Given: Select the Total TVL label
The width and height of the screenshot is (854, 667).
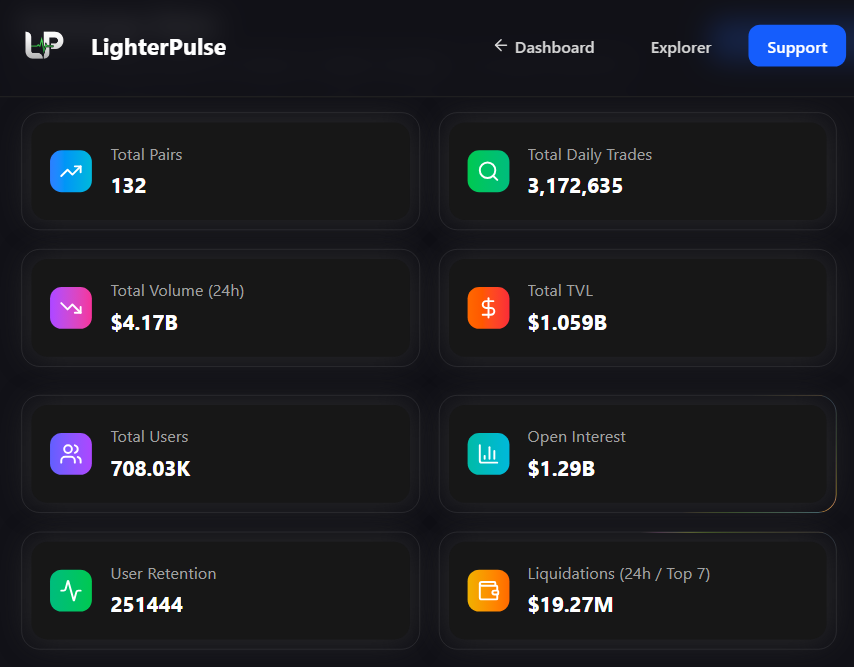Looking at the screenshot, I should pos(560,291).
